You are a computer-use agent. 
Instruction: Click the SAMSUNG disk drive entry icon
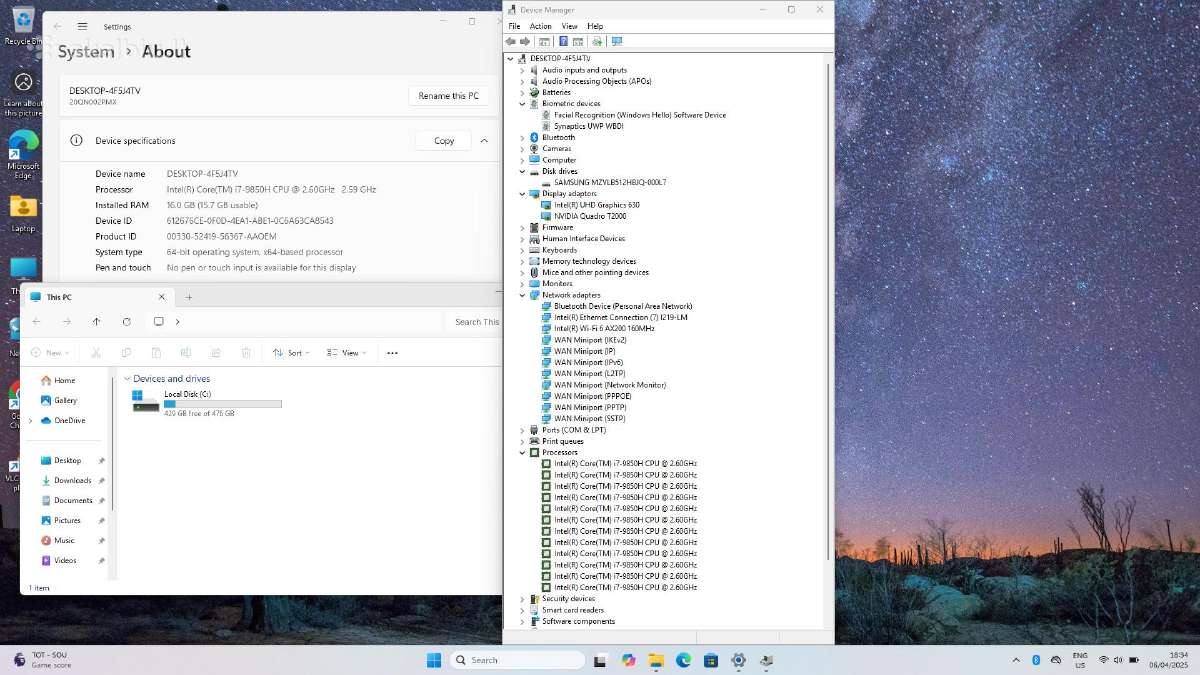[546, 182]
